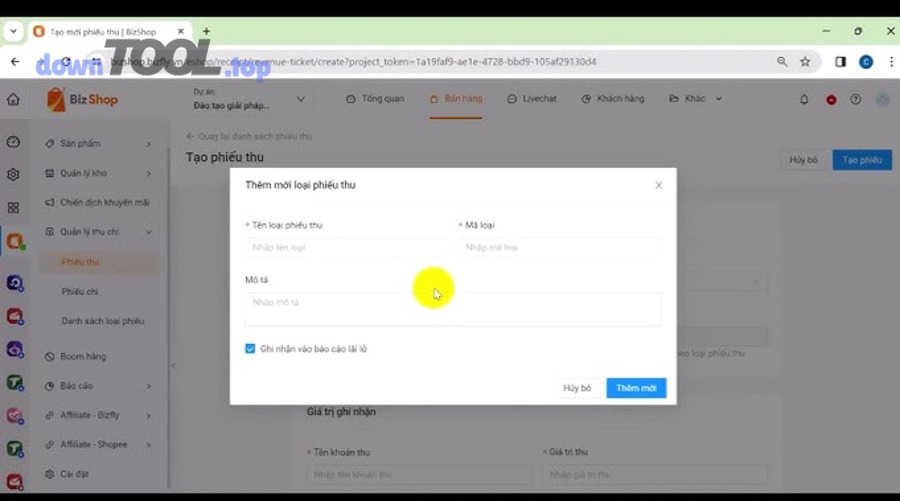Click the Thêm mới button
Image resolution: width=900 pixels, height=501 pixels.
(636, 388)
